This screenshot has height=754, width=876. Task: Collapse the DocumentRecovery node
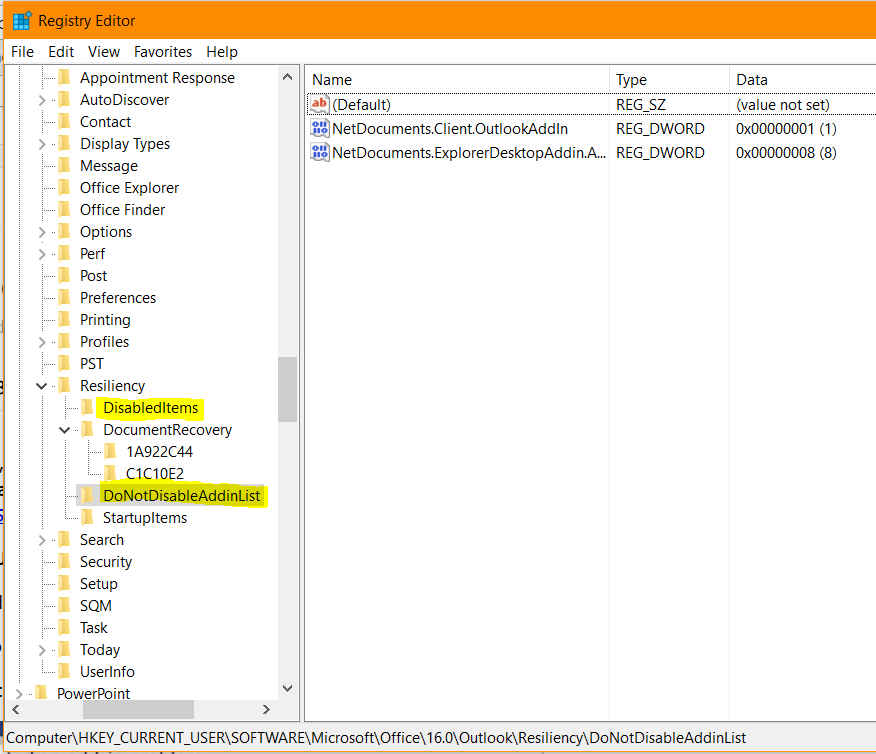click(64, 429)
